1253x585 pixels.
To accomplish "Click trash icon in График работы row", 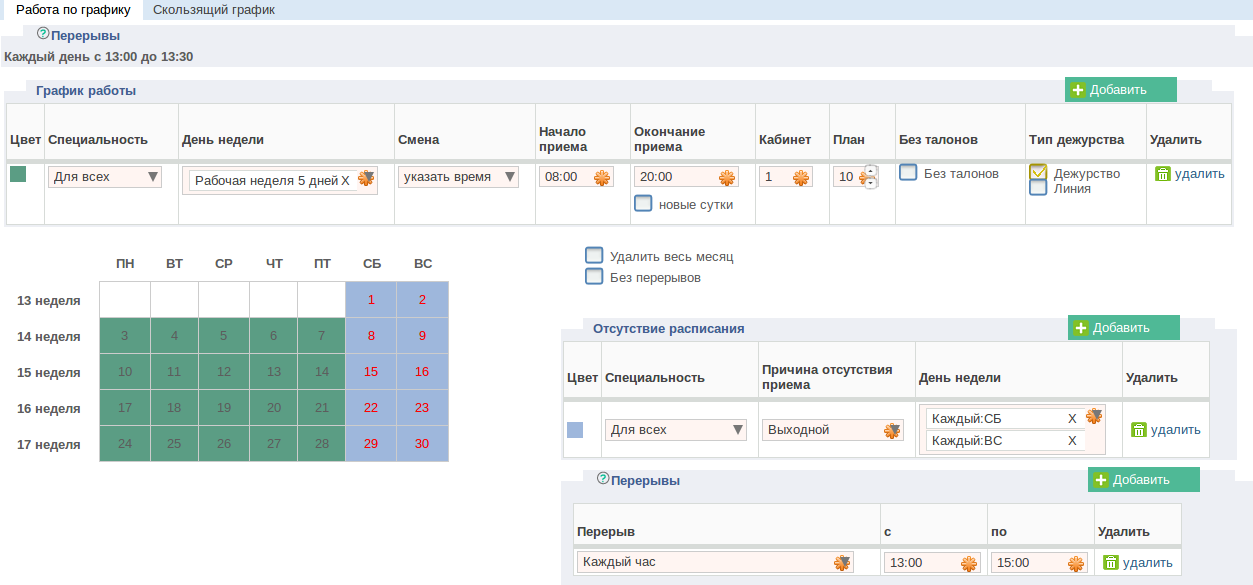I will point(1163,174).
